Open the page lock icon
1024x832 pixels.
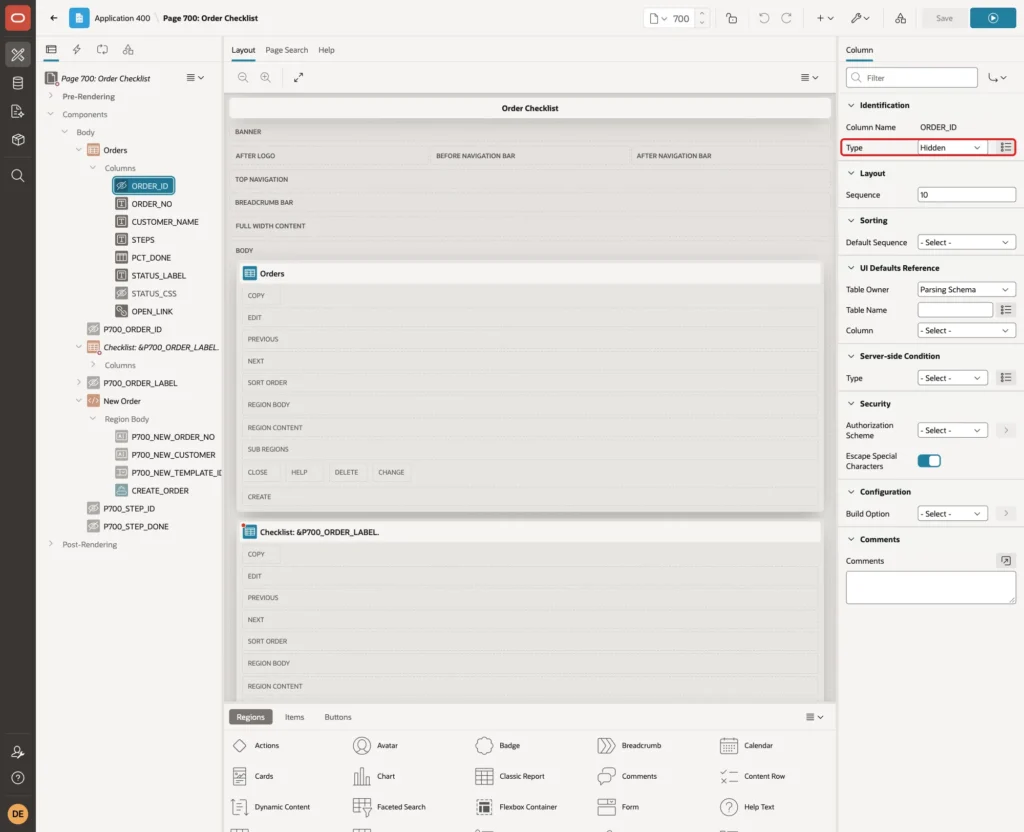pyautogui.click(x=731, y=18)
